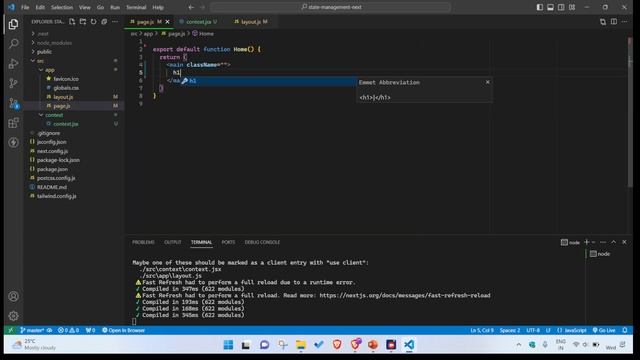Open the File menu
The height and width of the screenshot is (360, 640).
pyautogui.click(x=25, y=7)
